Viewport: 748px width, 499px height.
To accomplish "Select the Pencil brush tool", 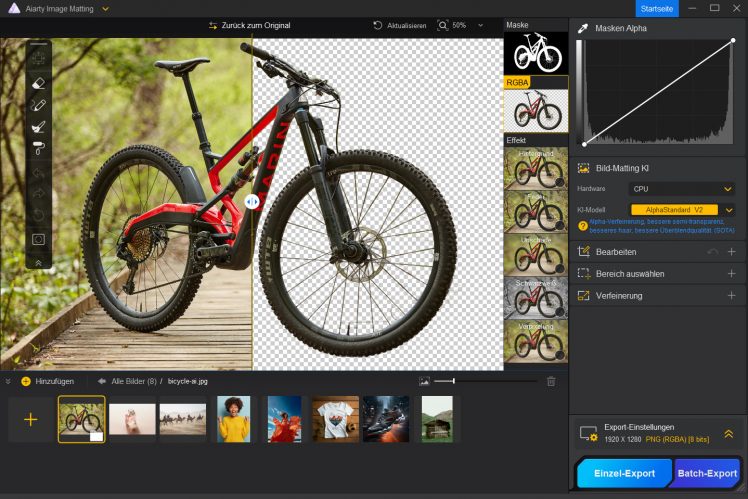I will click(39, 105).
